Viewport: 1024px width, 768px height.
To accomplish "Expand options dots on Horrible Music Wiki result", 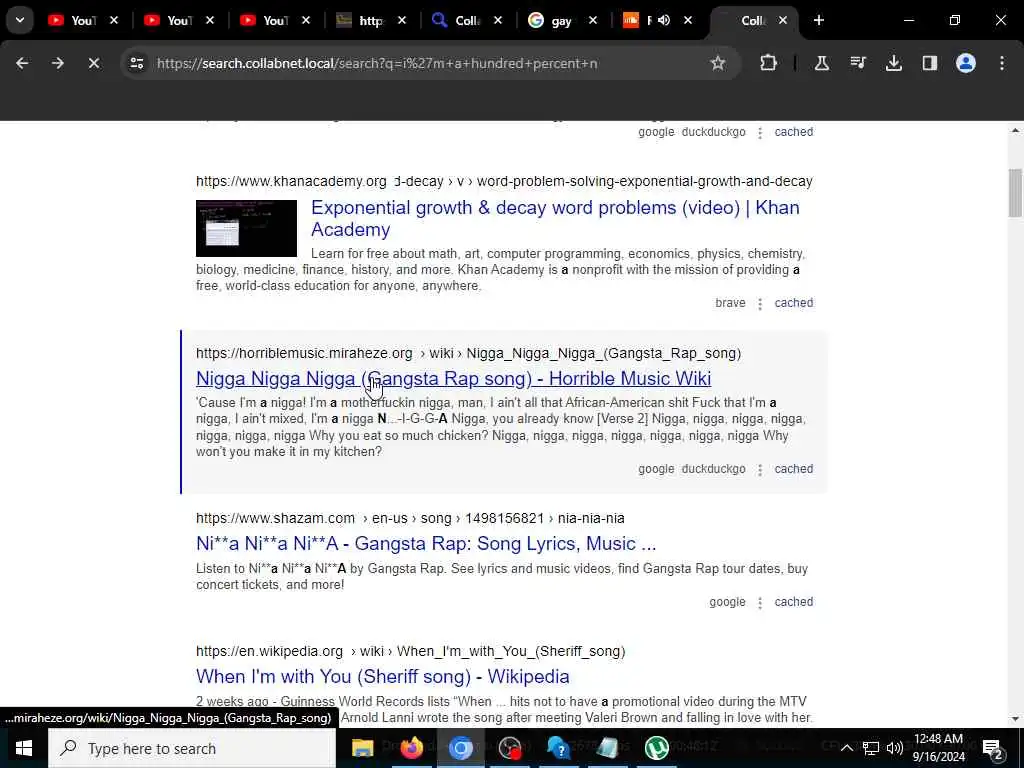I will coord(760,470).
